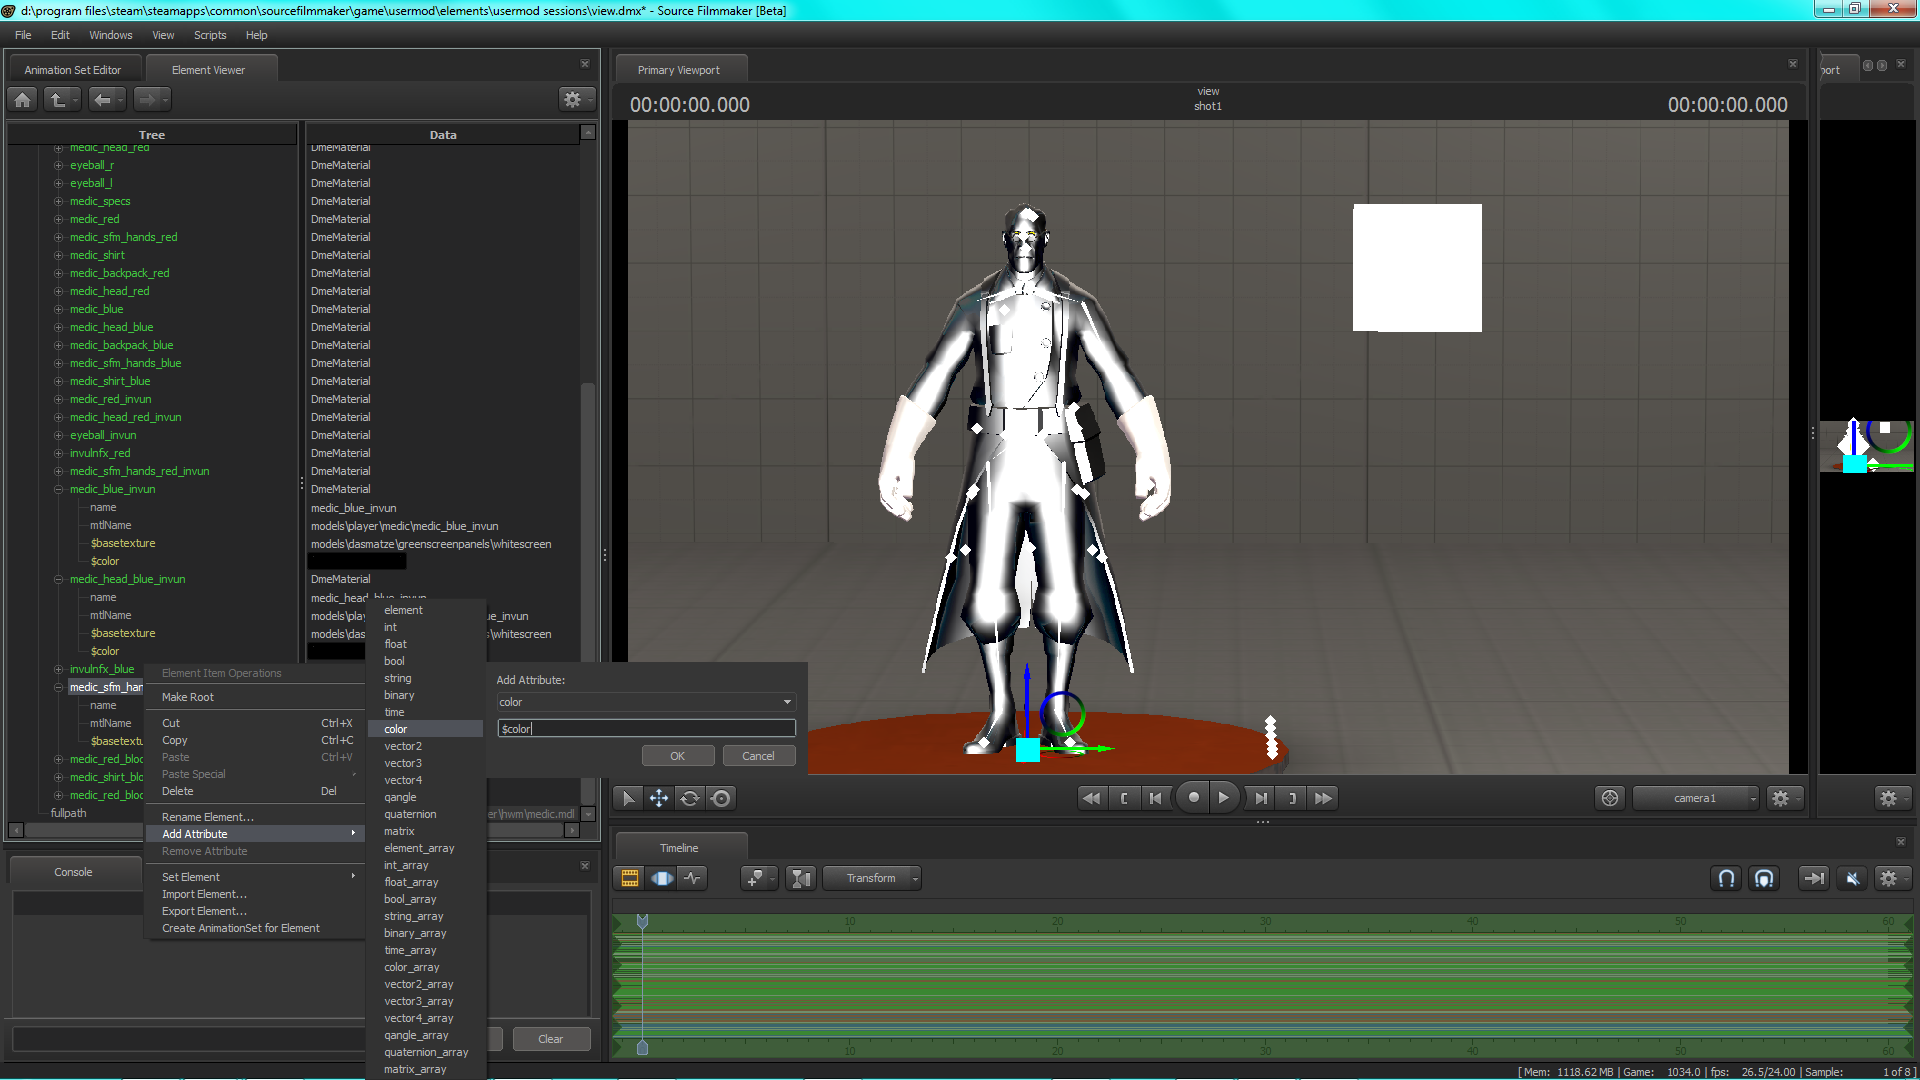Click the $color attribute name field

coord(646,729)
